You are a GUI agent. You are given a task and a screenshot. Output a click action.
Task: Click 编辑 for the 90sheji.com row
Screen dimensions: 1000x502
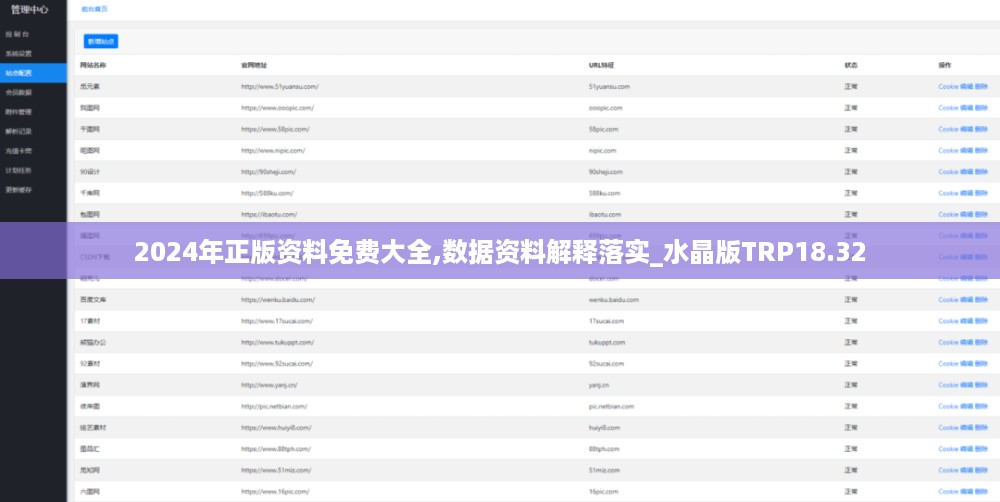point(966,172)
